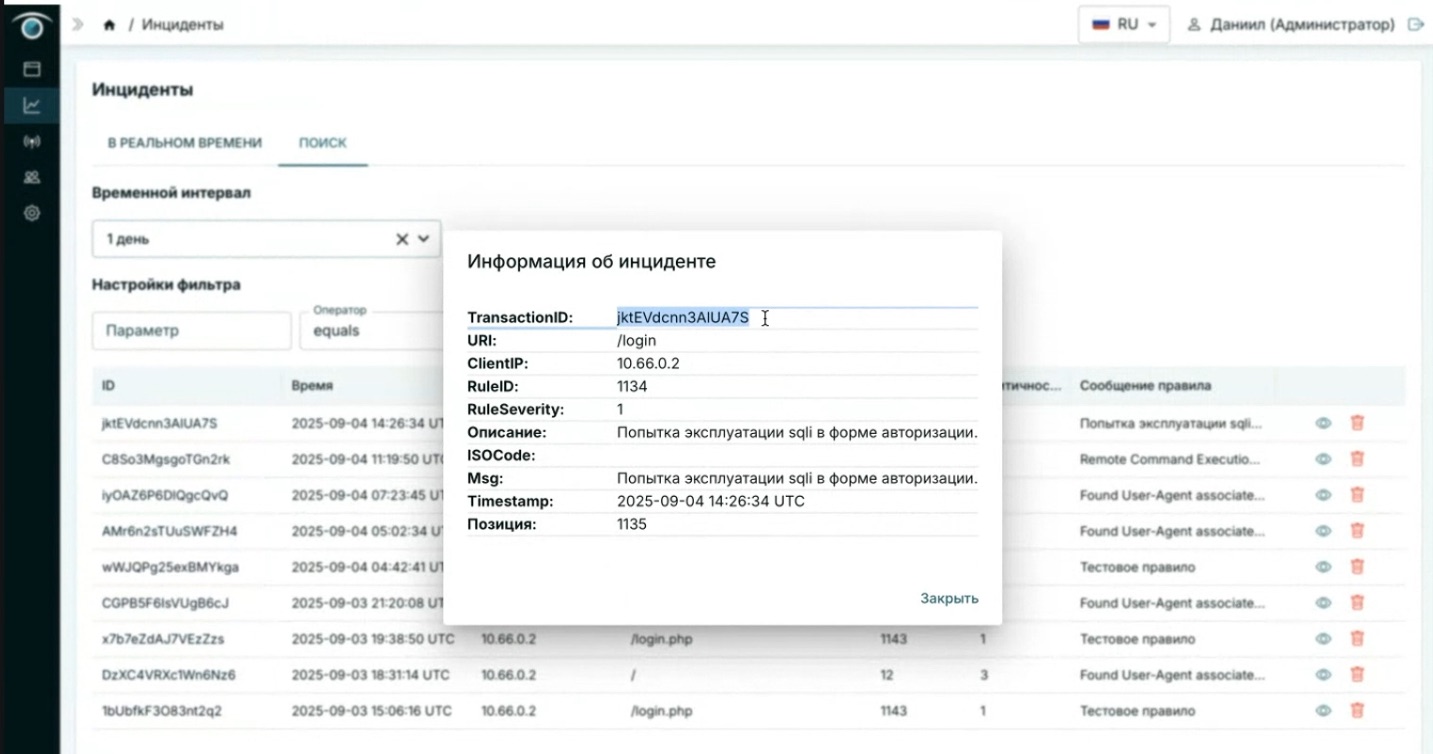Select ID cell CGPB5F6IsVUgB6cJ

click(165, 603)
